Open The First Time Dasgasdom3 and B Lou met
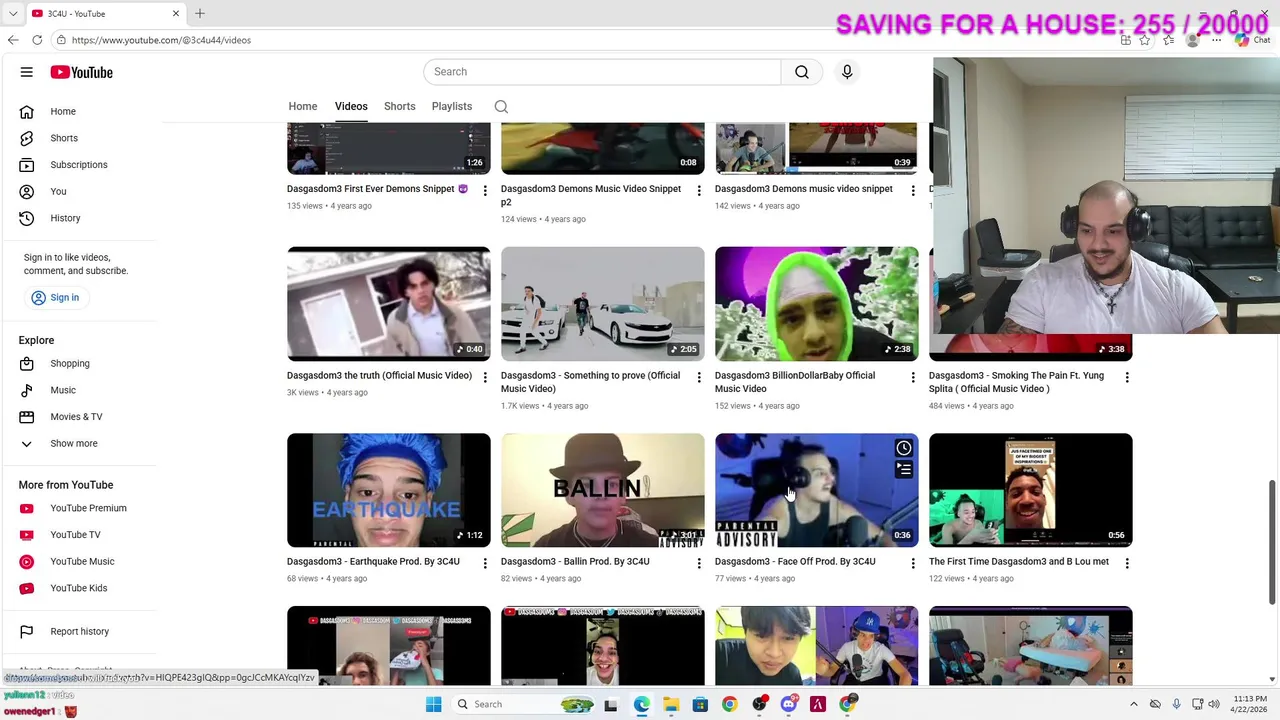The height and width of the screenshot is (720, 1280). click(1019, 562)
